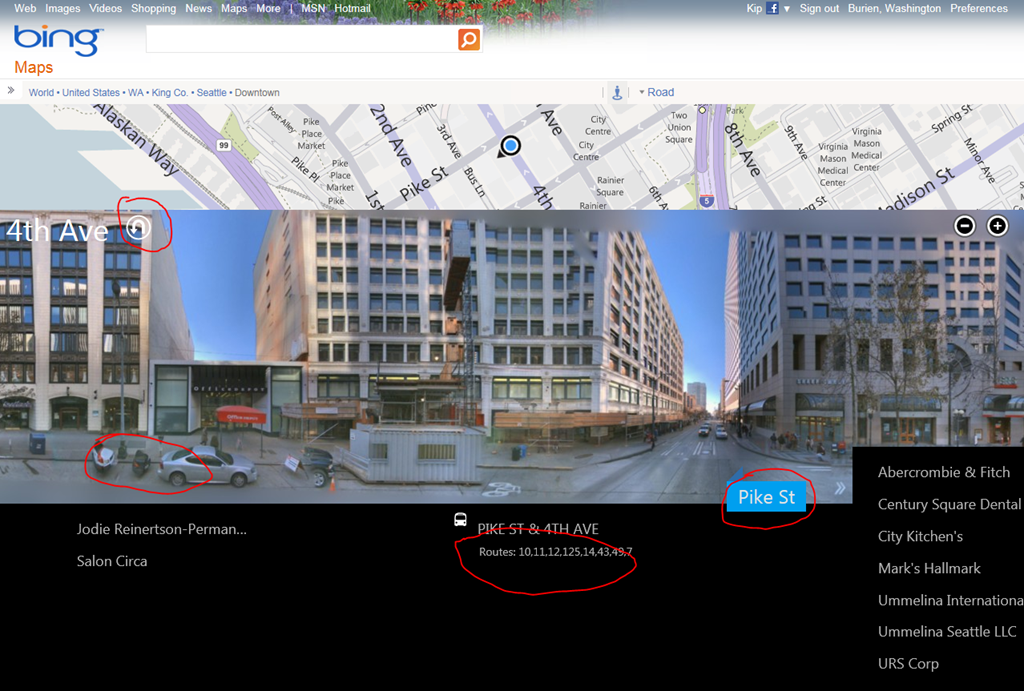Viewport: 1024px width, 691px height.
Task: Click the Alaskan Way map label
Action: click(x=136, y=139)
